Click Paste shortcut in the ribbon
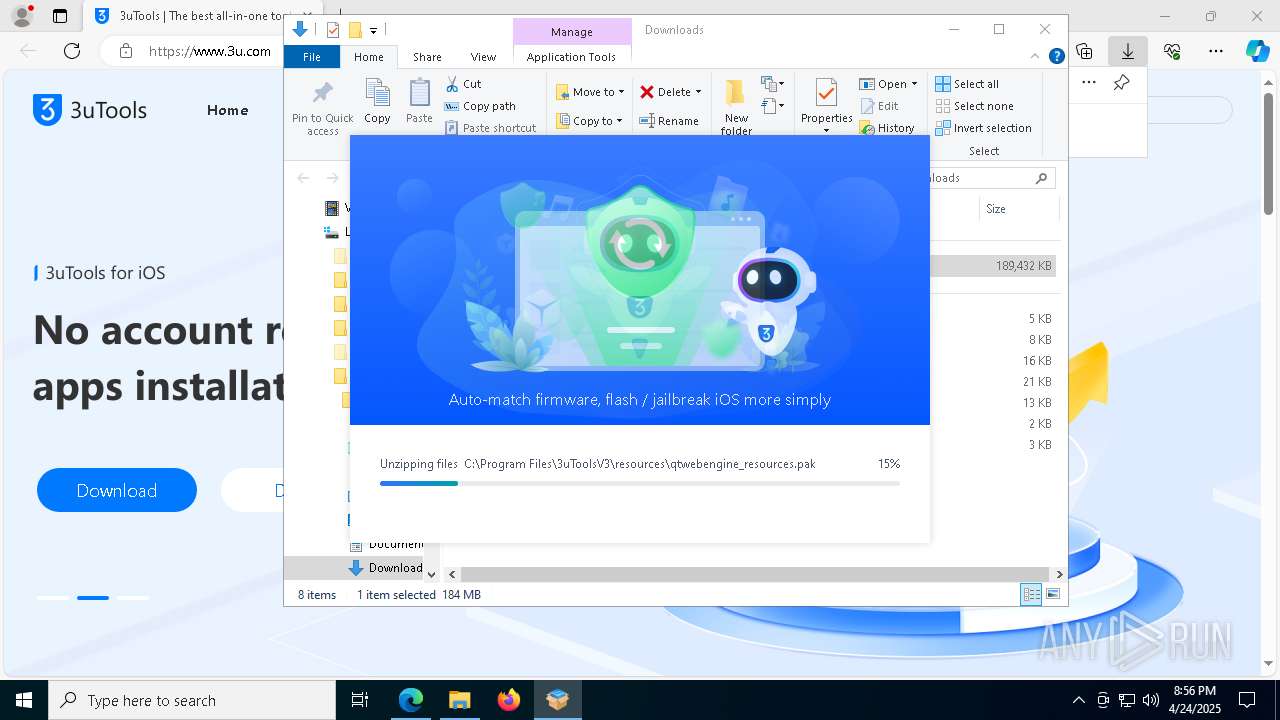1280x720 pixels. click(x=490, y=128)
